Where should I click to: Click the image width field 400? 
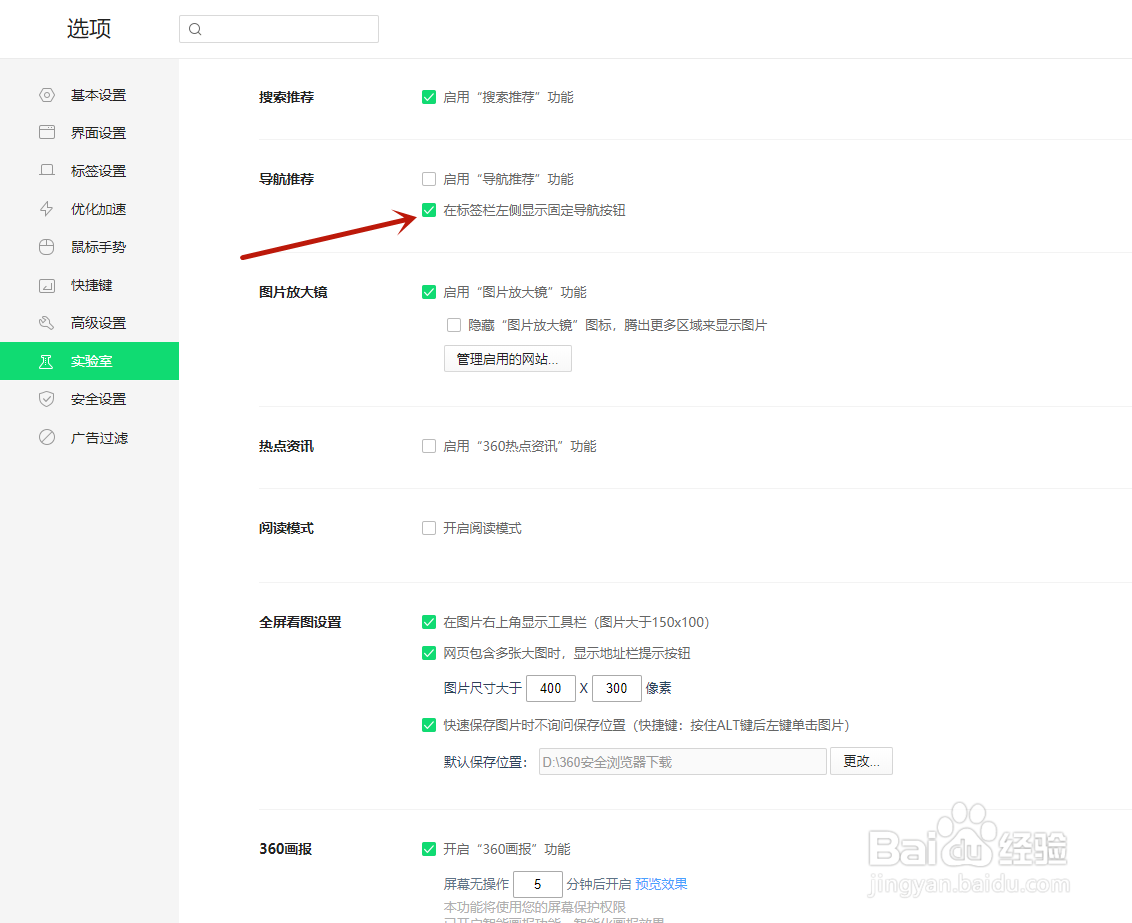(551, 688)
